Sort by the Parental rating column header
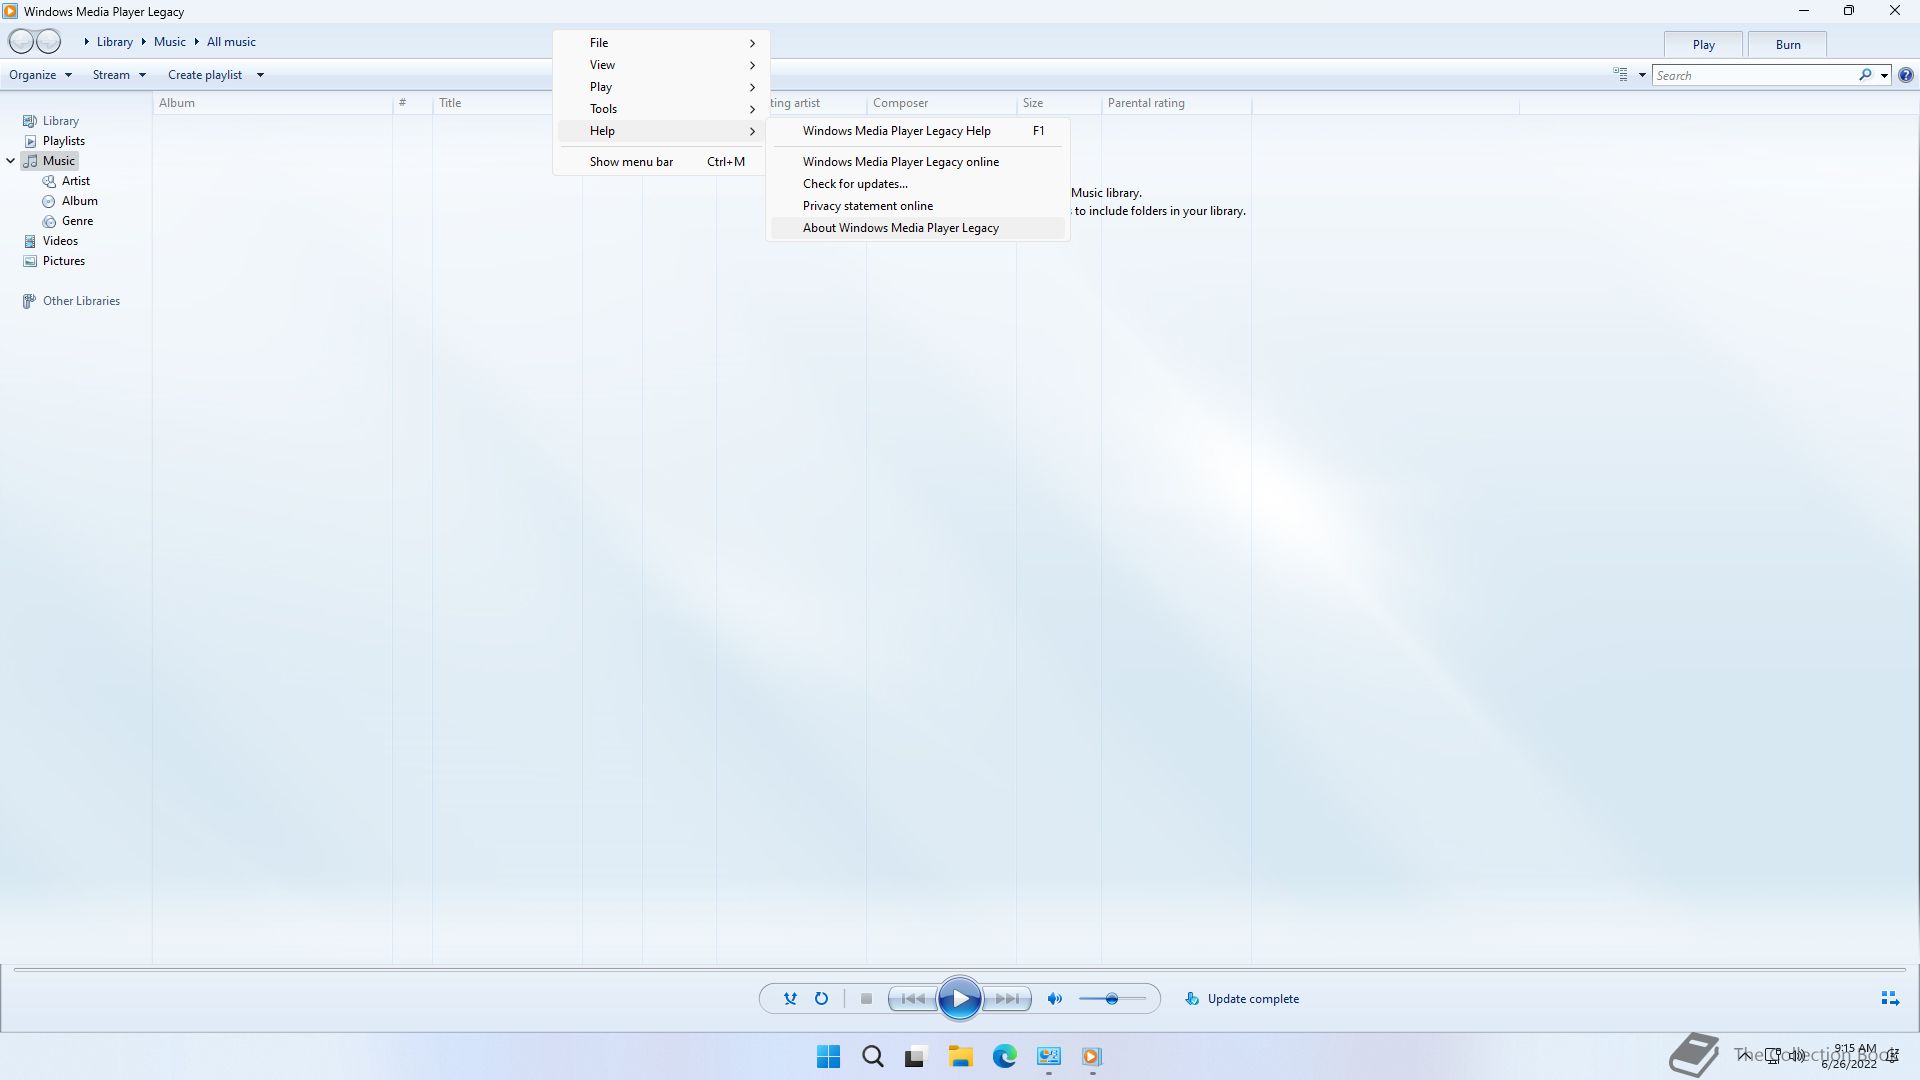Image resolution: width=1920 pixels, height=1080 pixels. [1176, 103]
